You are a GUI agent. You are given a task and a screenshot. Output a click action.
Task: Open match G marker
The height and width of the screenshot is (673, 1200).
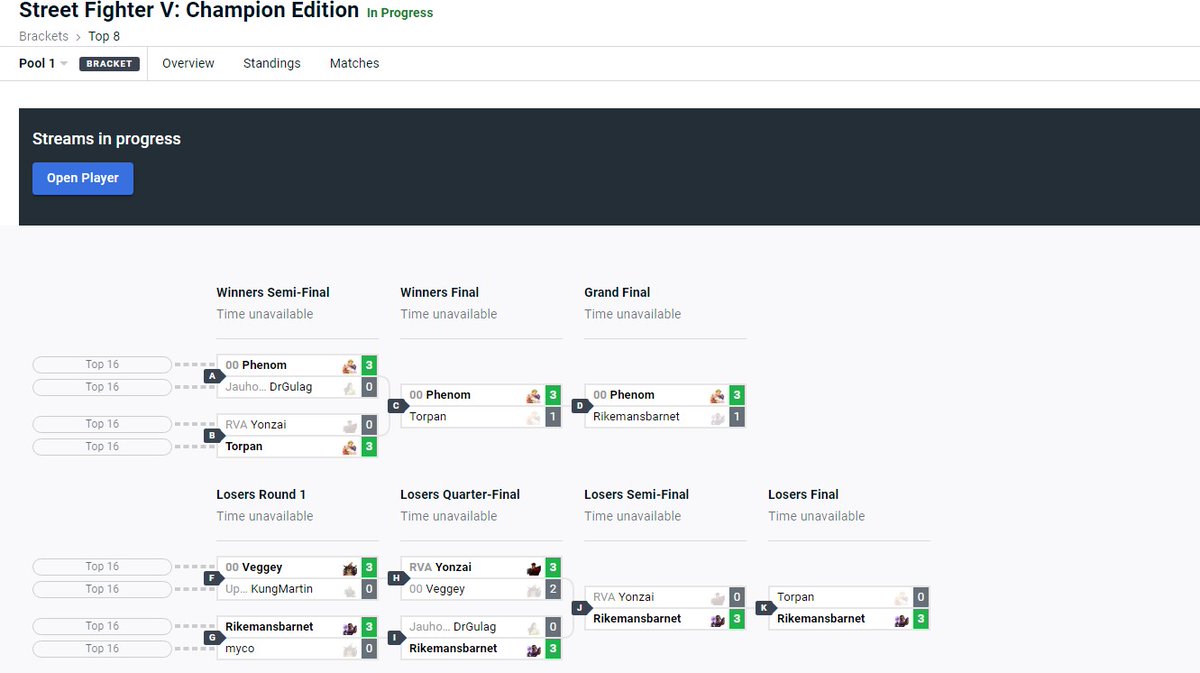point(212,637)
